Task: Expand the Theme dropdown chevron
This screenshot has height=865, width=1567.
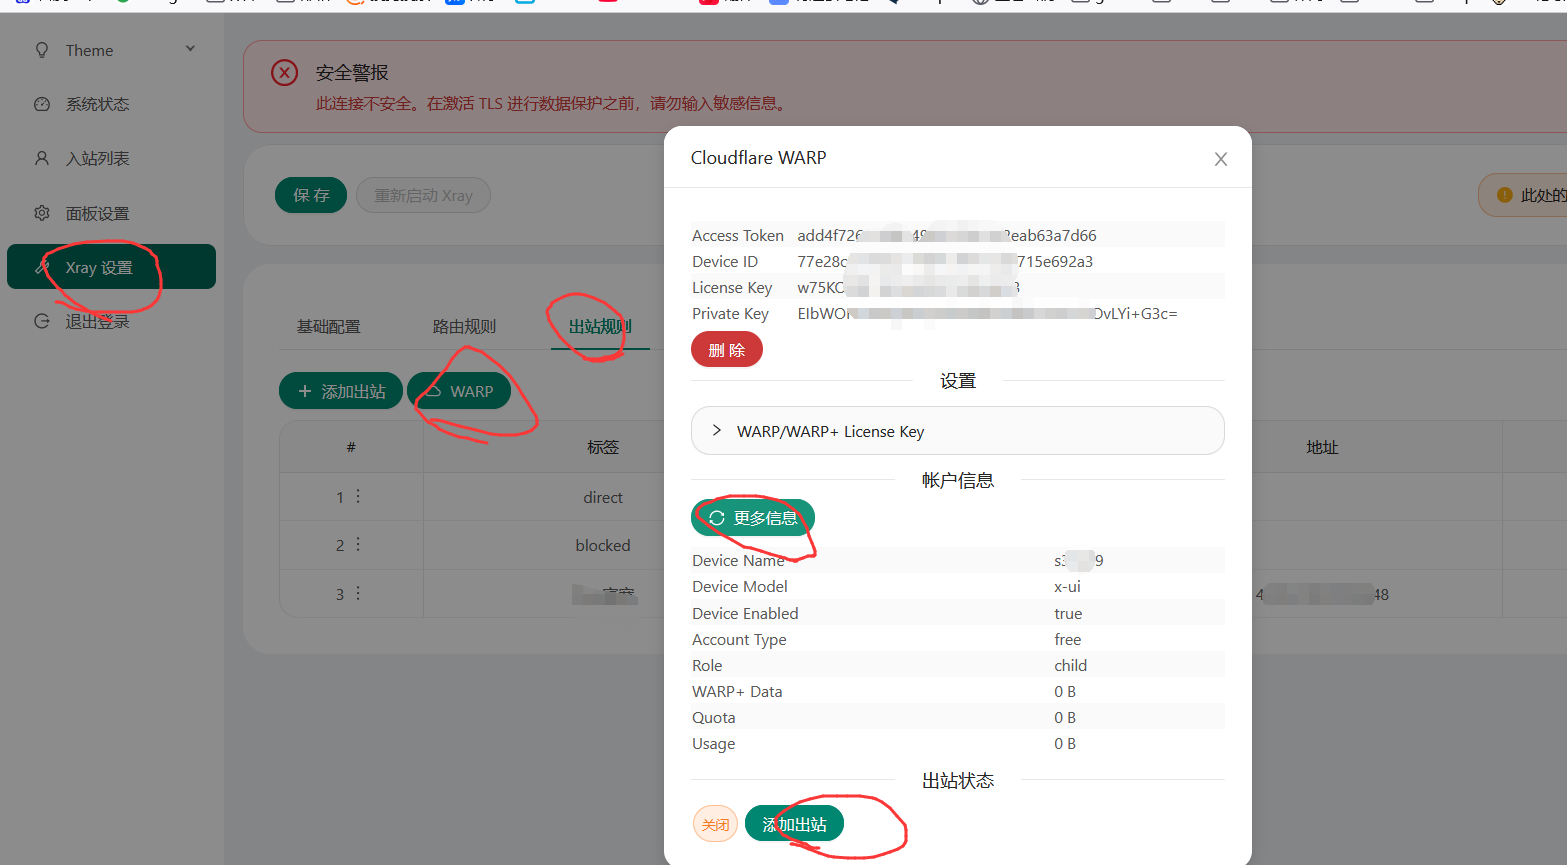Action: click(190, 49)
